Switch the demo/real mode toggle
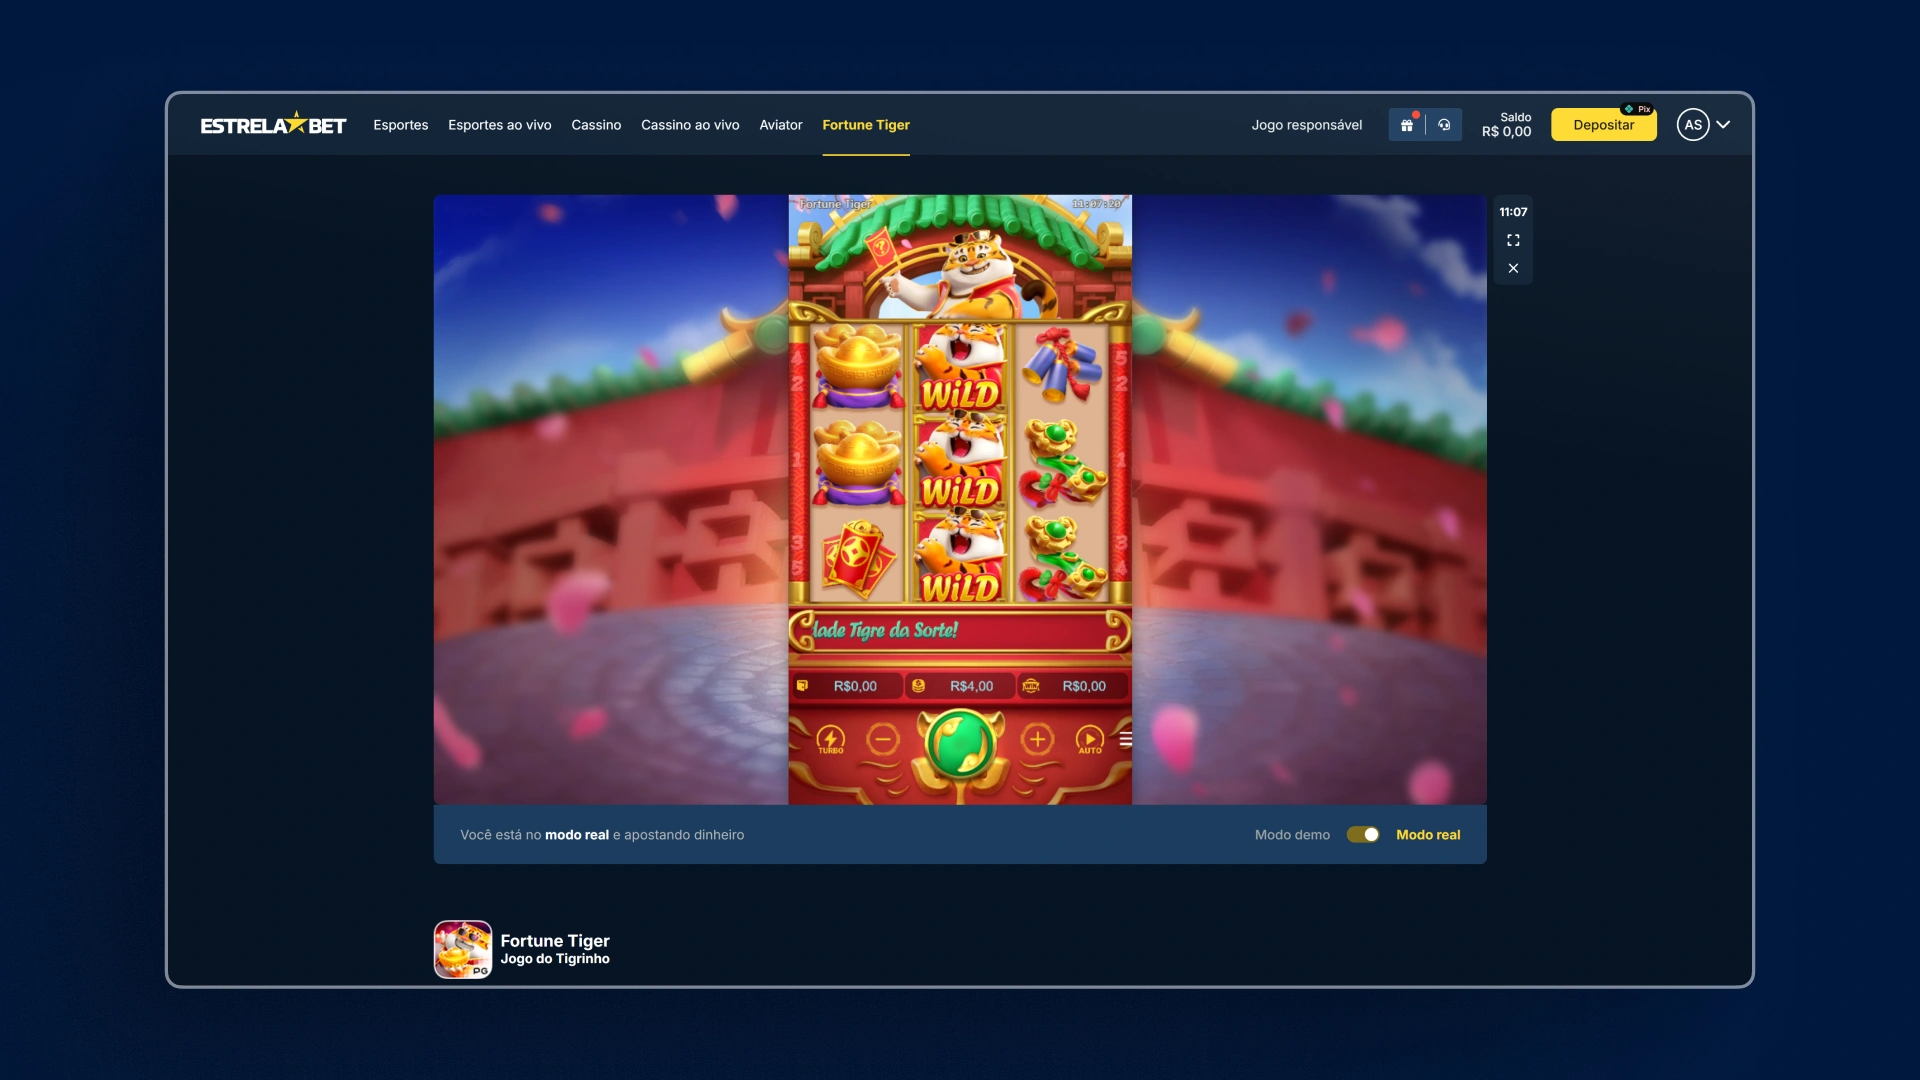The height and width of the screenshot is (1080, 1920). pos(1362,835)
